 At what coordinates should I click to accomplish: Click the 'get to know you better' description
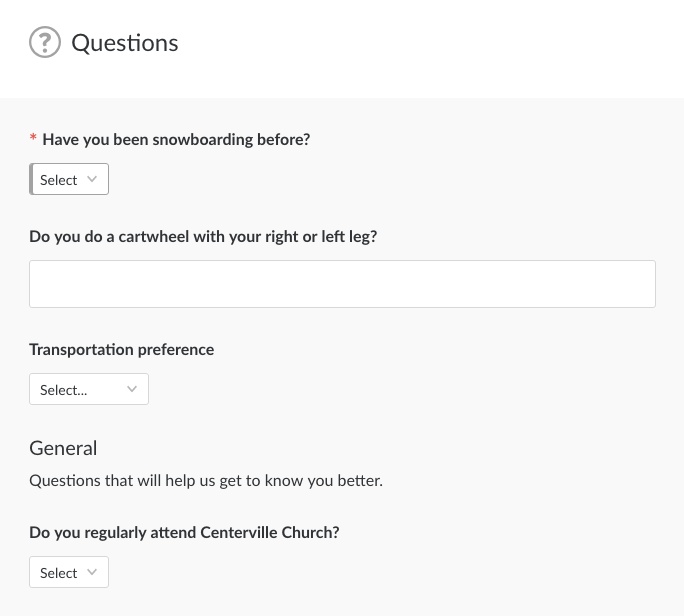click(x=206, y=480)
